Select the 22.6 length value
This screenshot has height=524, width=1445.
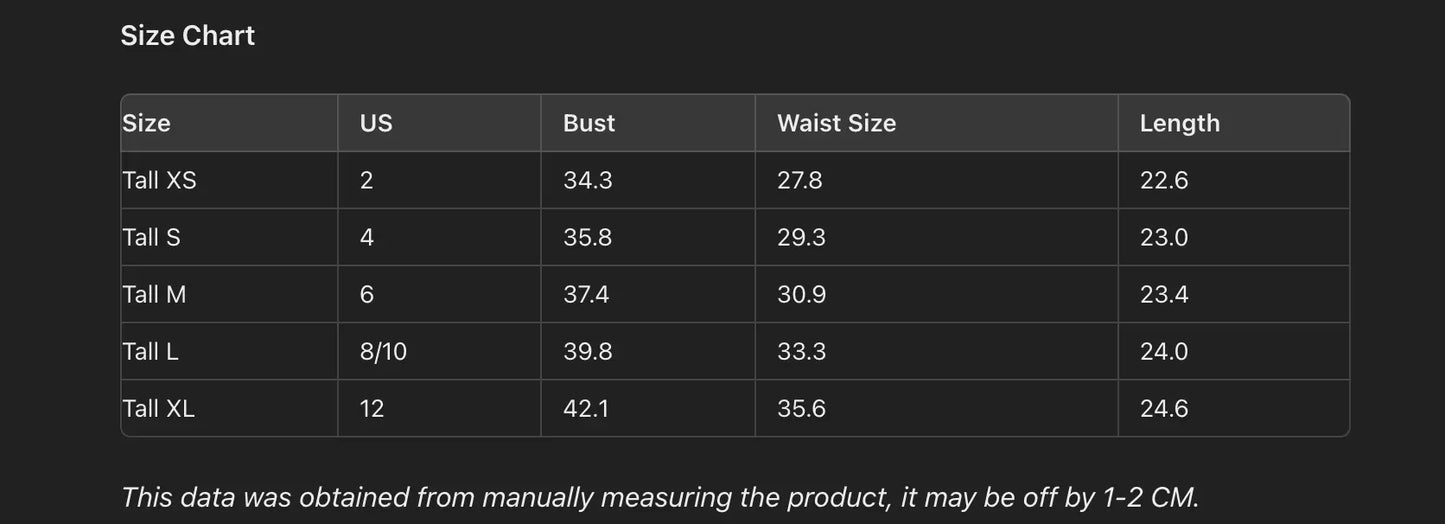(x=1164, y=180)
